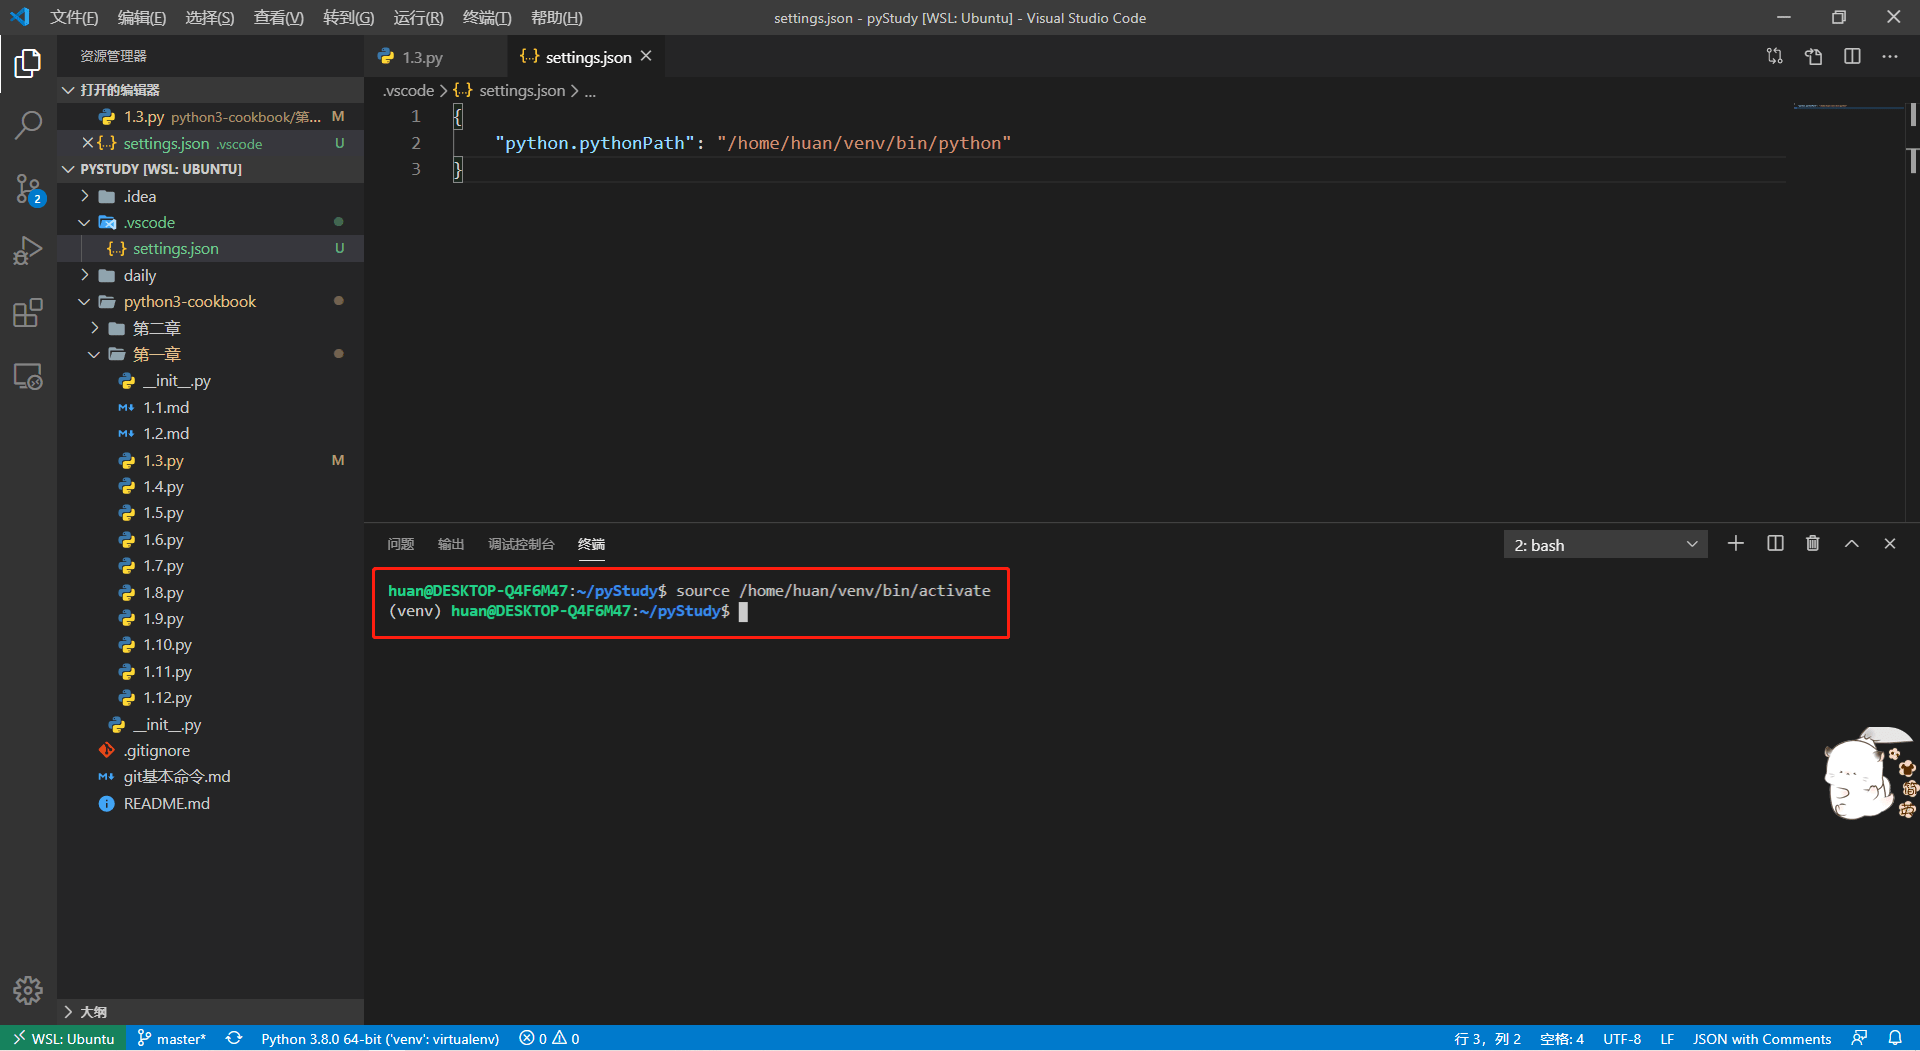This screenshot has height=1051, width=1920.
Task: Click the Python 3.8.0 interpreter status item
Action: tap(380, 1039)
